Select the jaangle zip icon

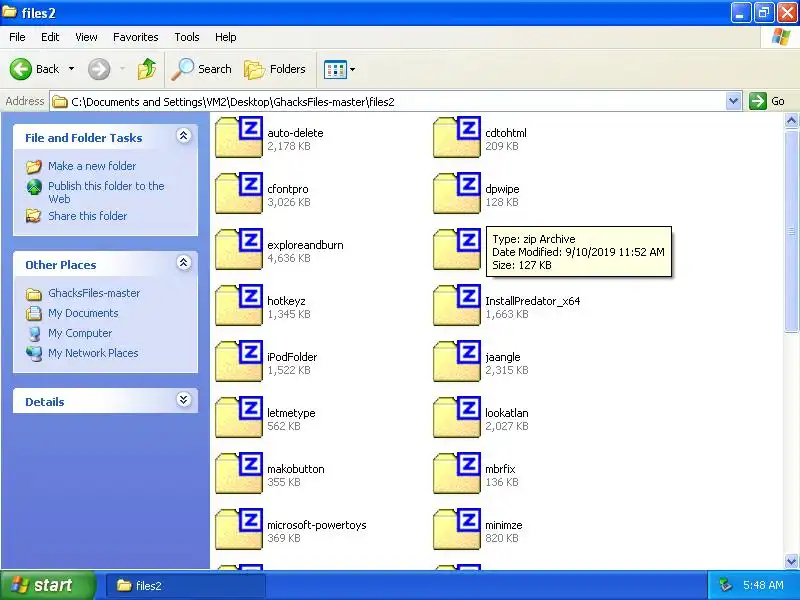tap(457, 361)
